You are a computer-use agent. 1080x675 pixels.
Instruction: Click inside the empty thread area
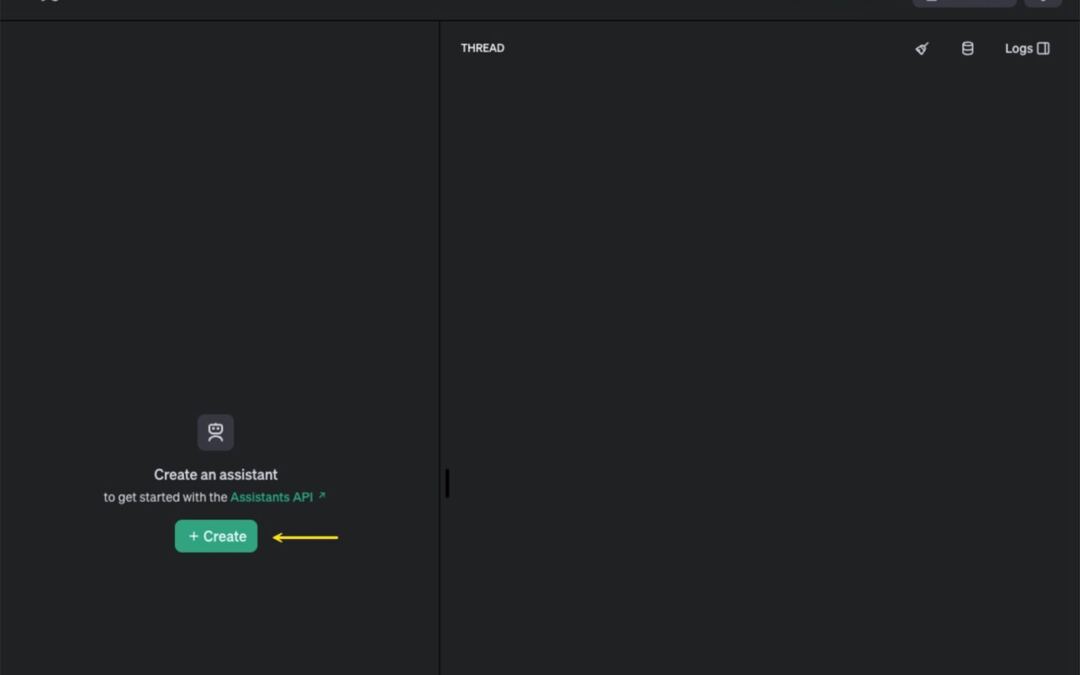[760, 350]
